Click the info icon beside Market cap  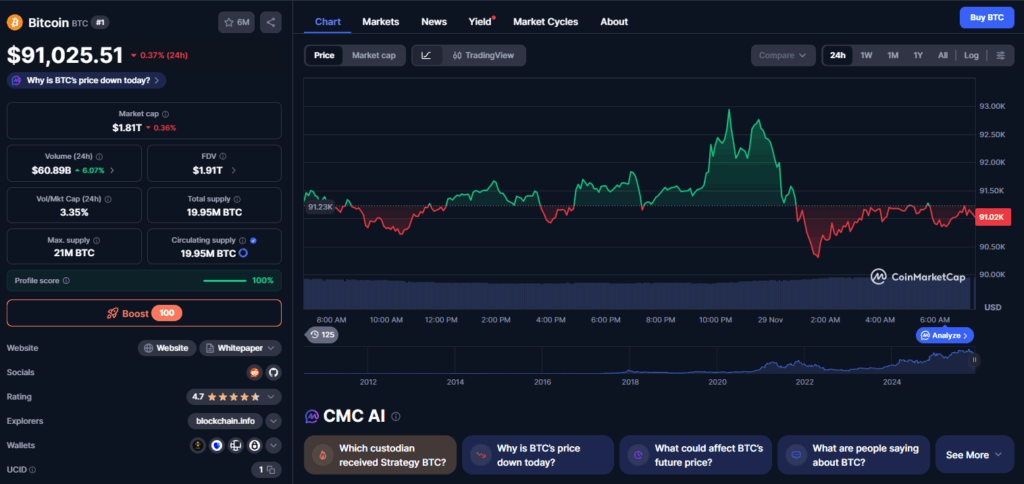166,115
